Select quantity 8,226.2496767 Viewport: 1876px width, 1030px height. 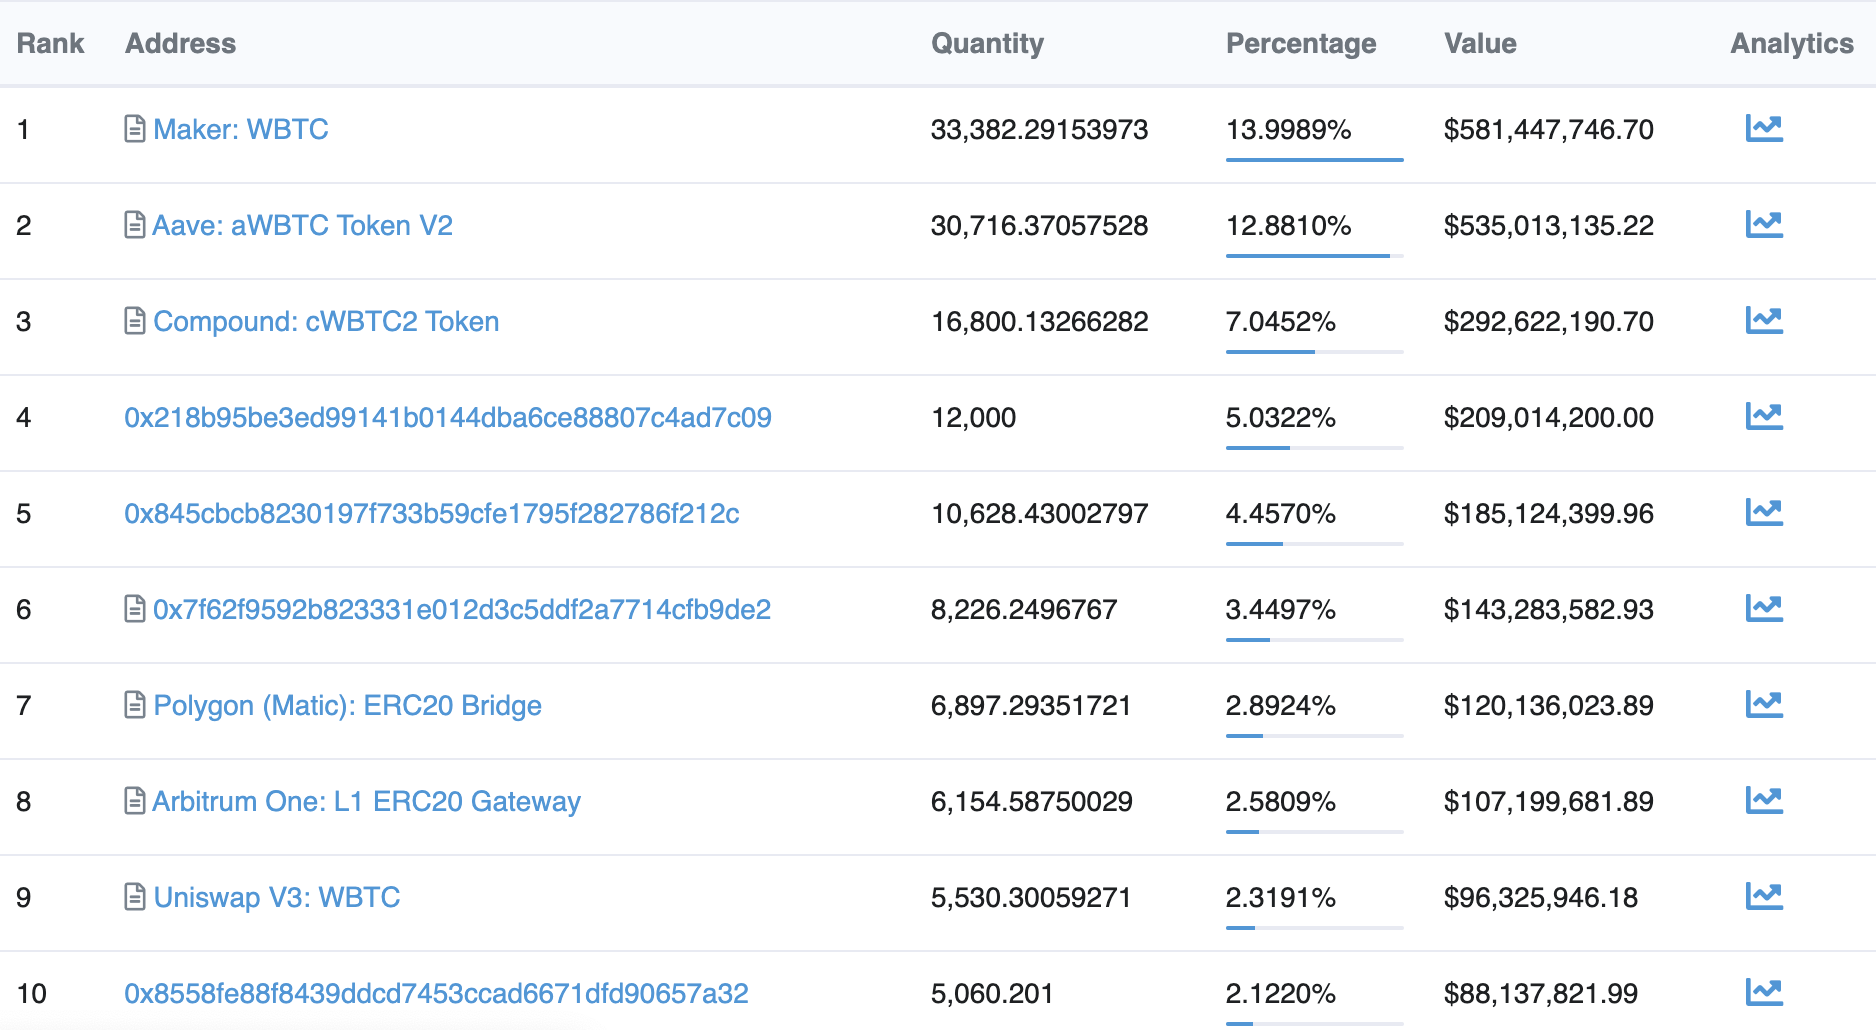point(1024,609)
